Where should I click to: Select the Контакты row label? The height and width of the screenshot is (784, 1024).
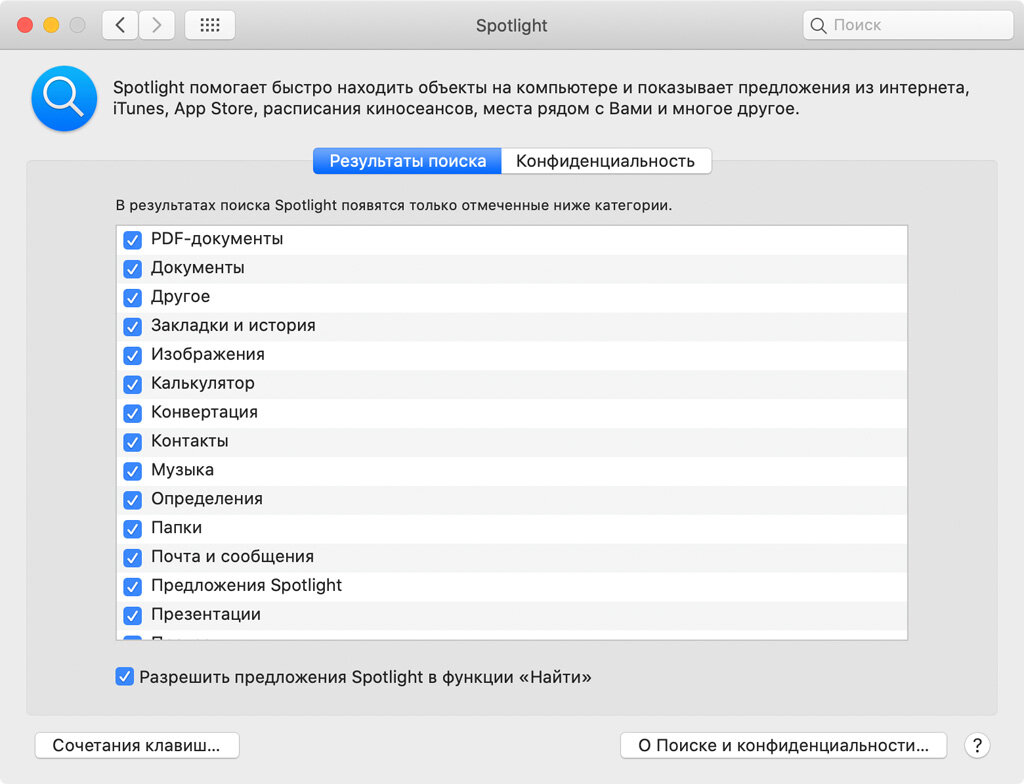(x=189, y=441)
